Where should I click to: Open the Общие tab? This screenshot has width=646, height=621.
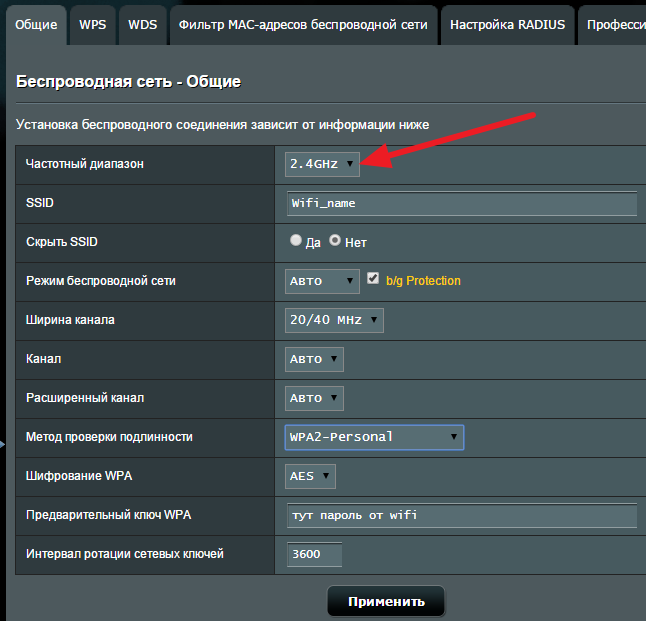[x=35, y=24]
